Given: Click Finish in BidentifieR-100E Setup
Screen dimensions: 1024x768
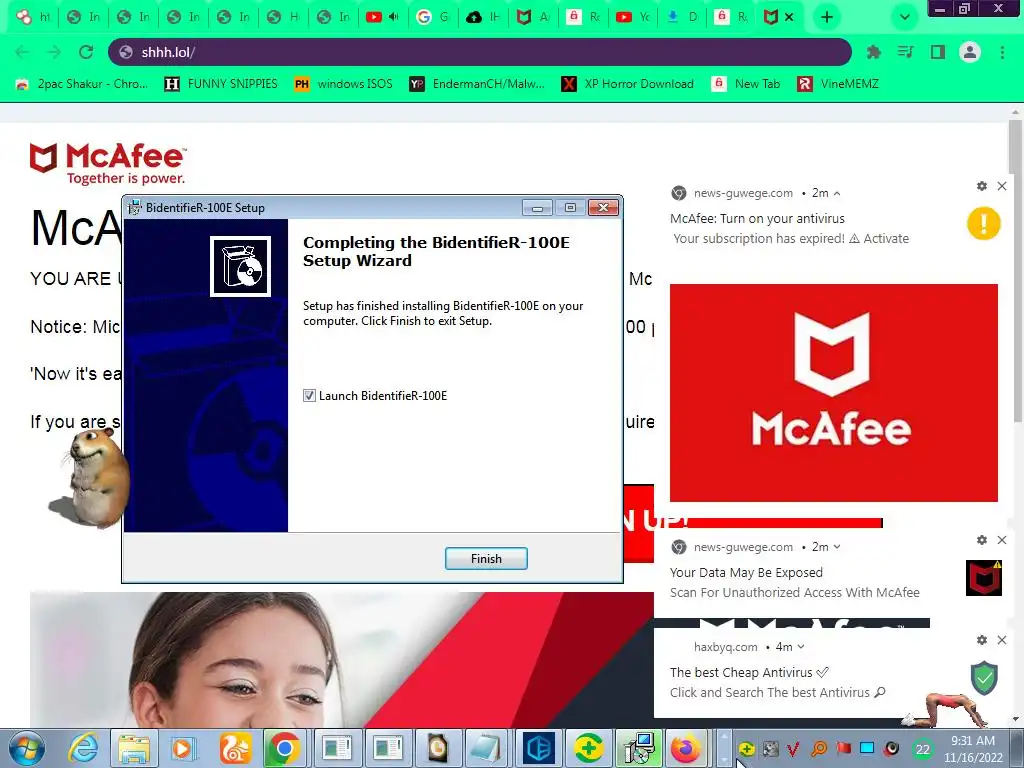Looking at the screenshot, I should click(486, 559).
